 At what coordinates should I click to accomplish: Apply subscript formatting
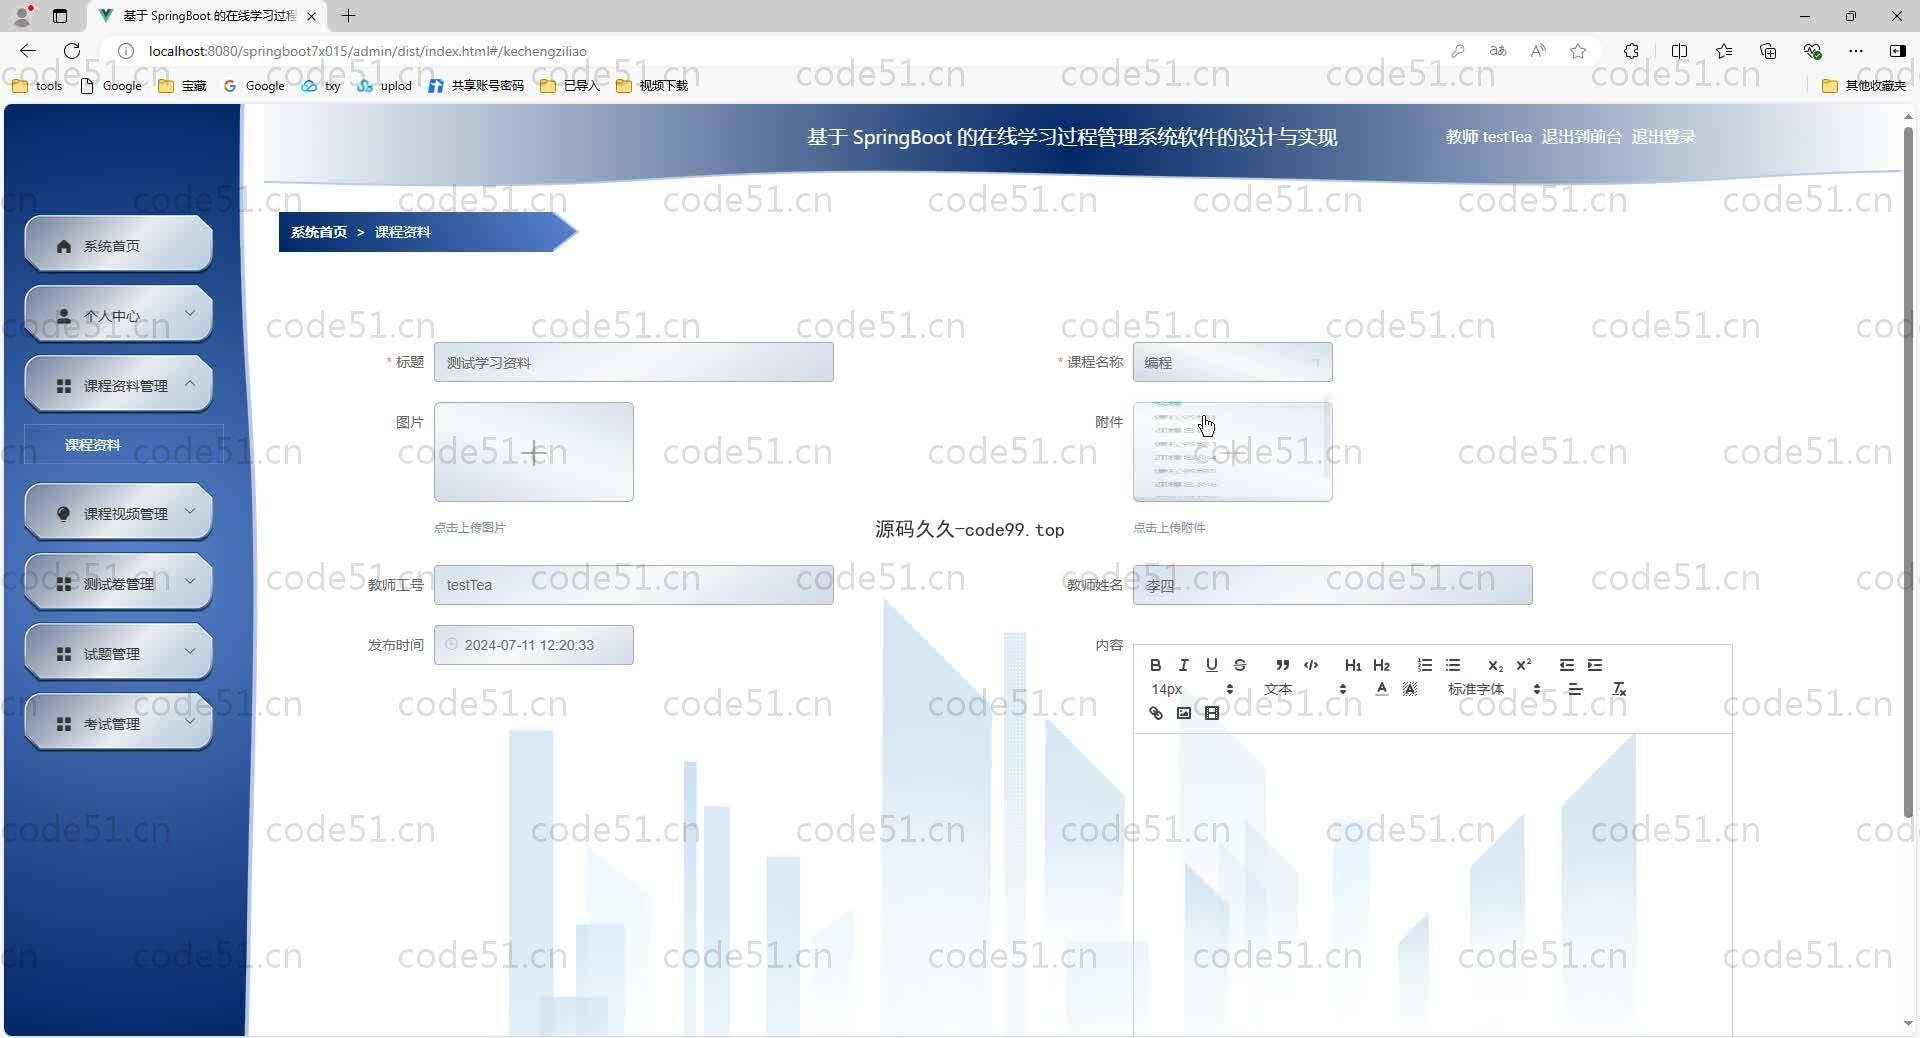click(x=1495, y=665)
